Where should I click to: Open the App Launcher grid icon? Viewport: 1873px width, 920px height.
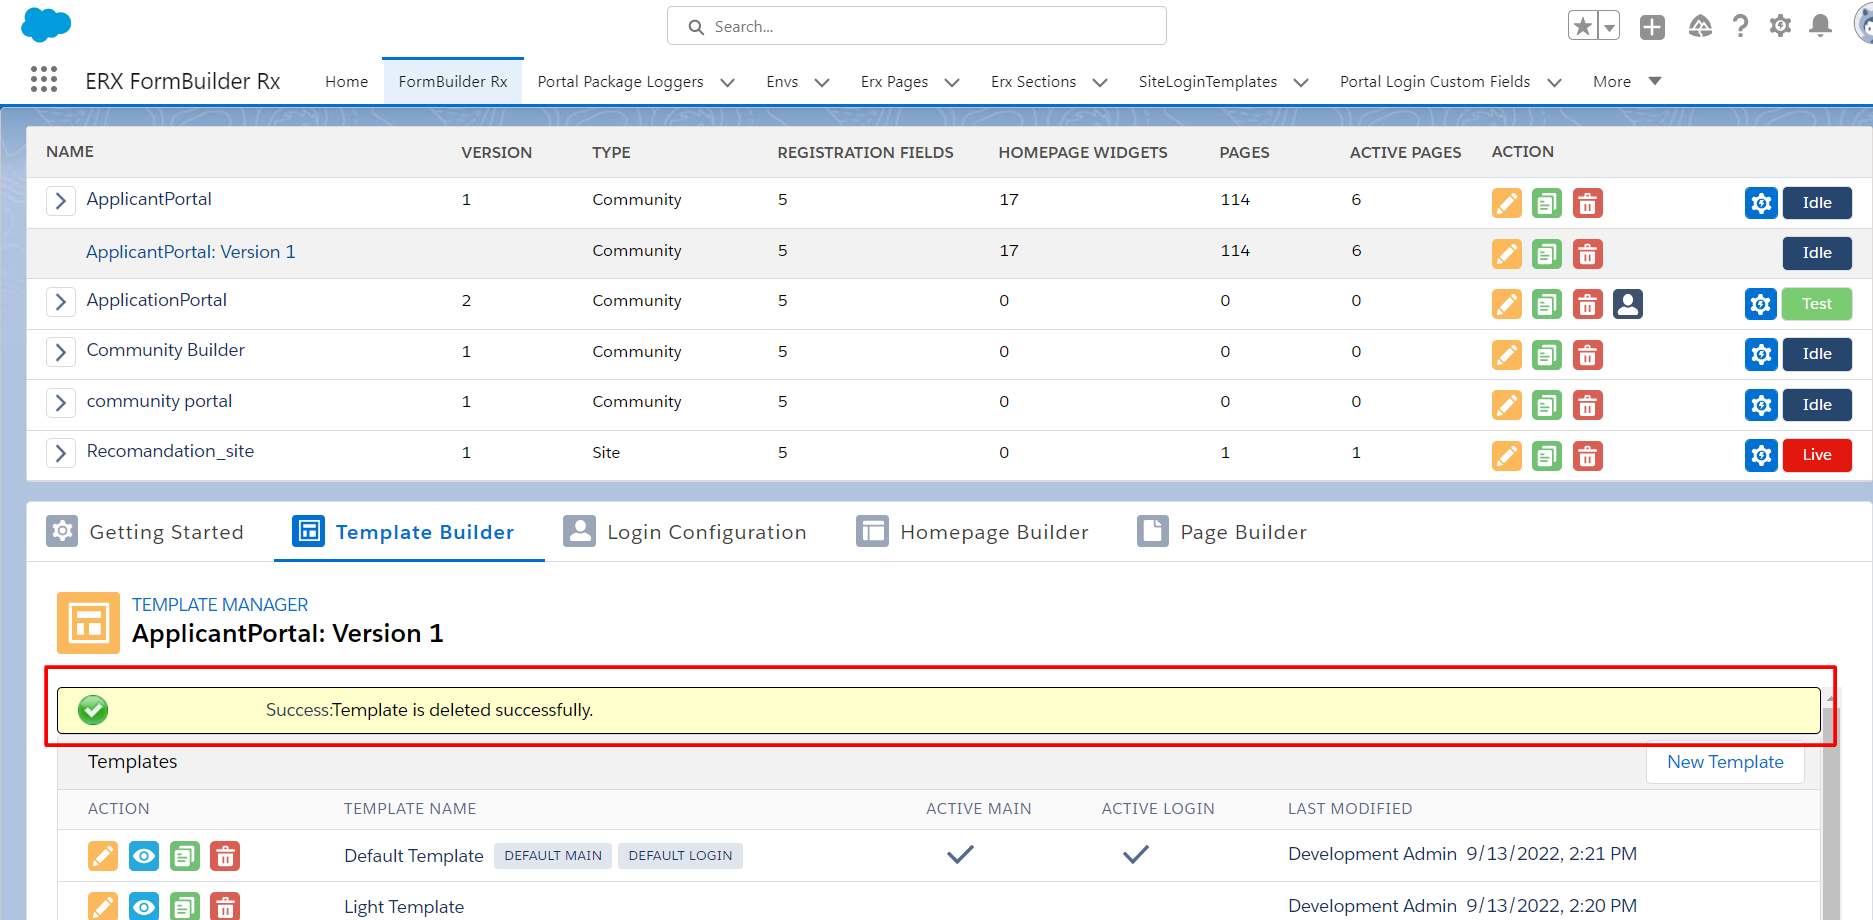(43, 80)
